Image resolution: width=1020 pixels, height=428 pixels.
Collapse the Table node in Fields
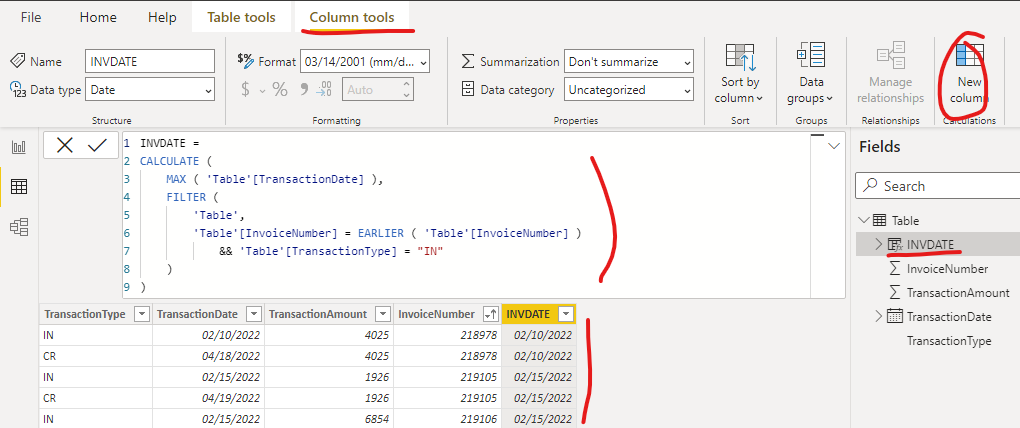click(x=863, y=221)
